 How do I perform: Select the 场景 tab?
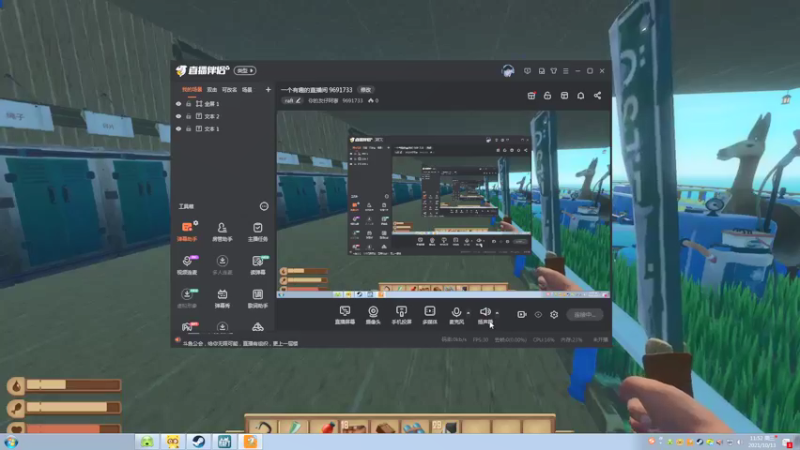247,90
